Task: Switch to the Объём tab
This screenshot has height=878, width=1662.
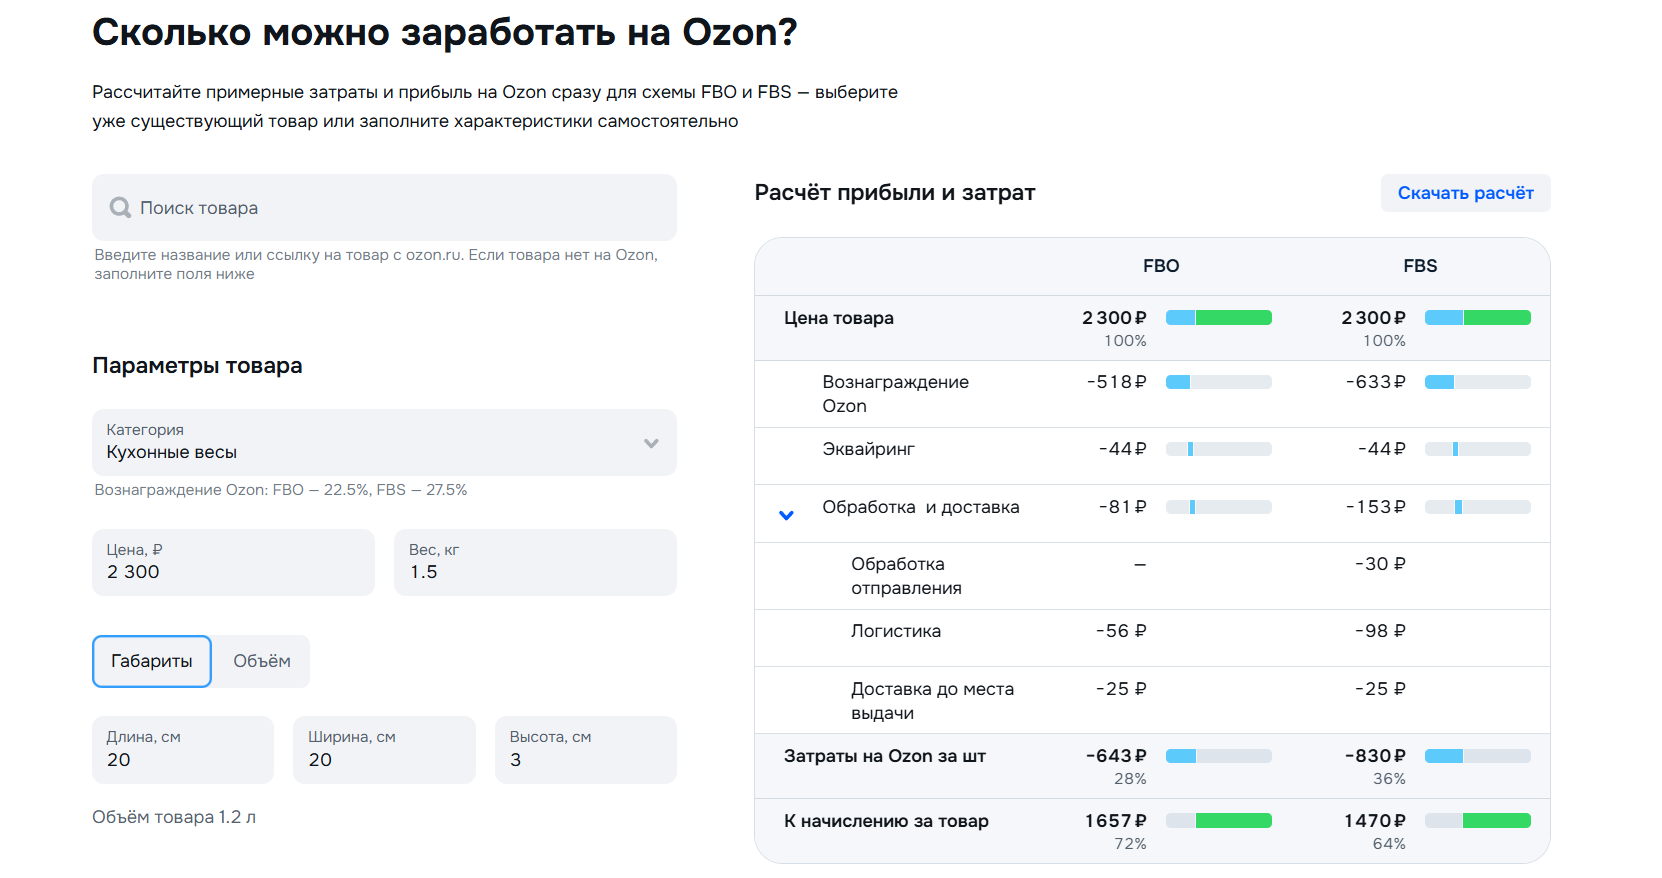Action: pyautogui.click(x=262, y=661)
